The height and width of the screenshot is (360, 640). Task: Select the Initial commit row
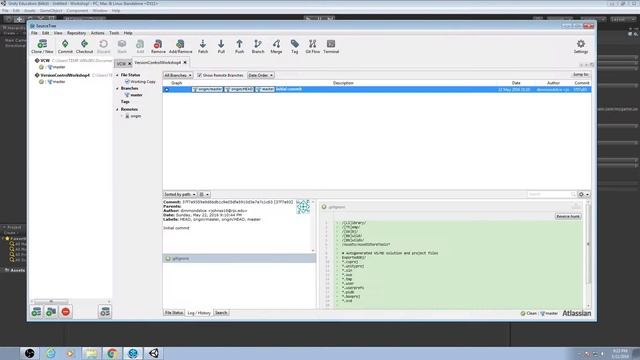coord(377,89)
